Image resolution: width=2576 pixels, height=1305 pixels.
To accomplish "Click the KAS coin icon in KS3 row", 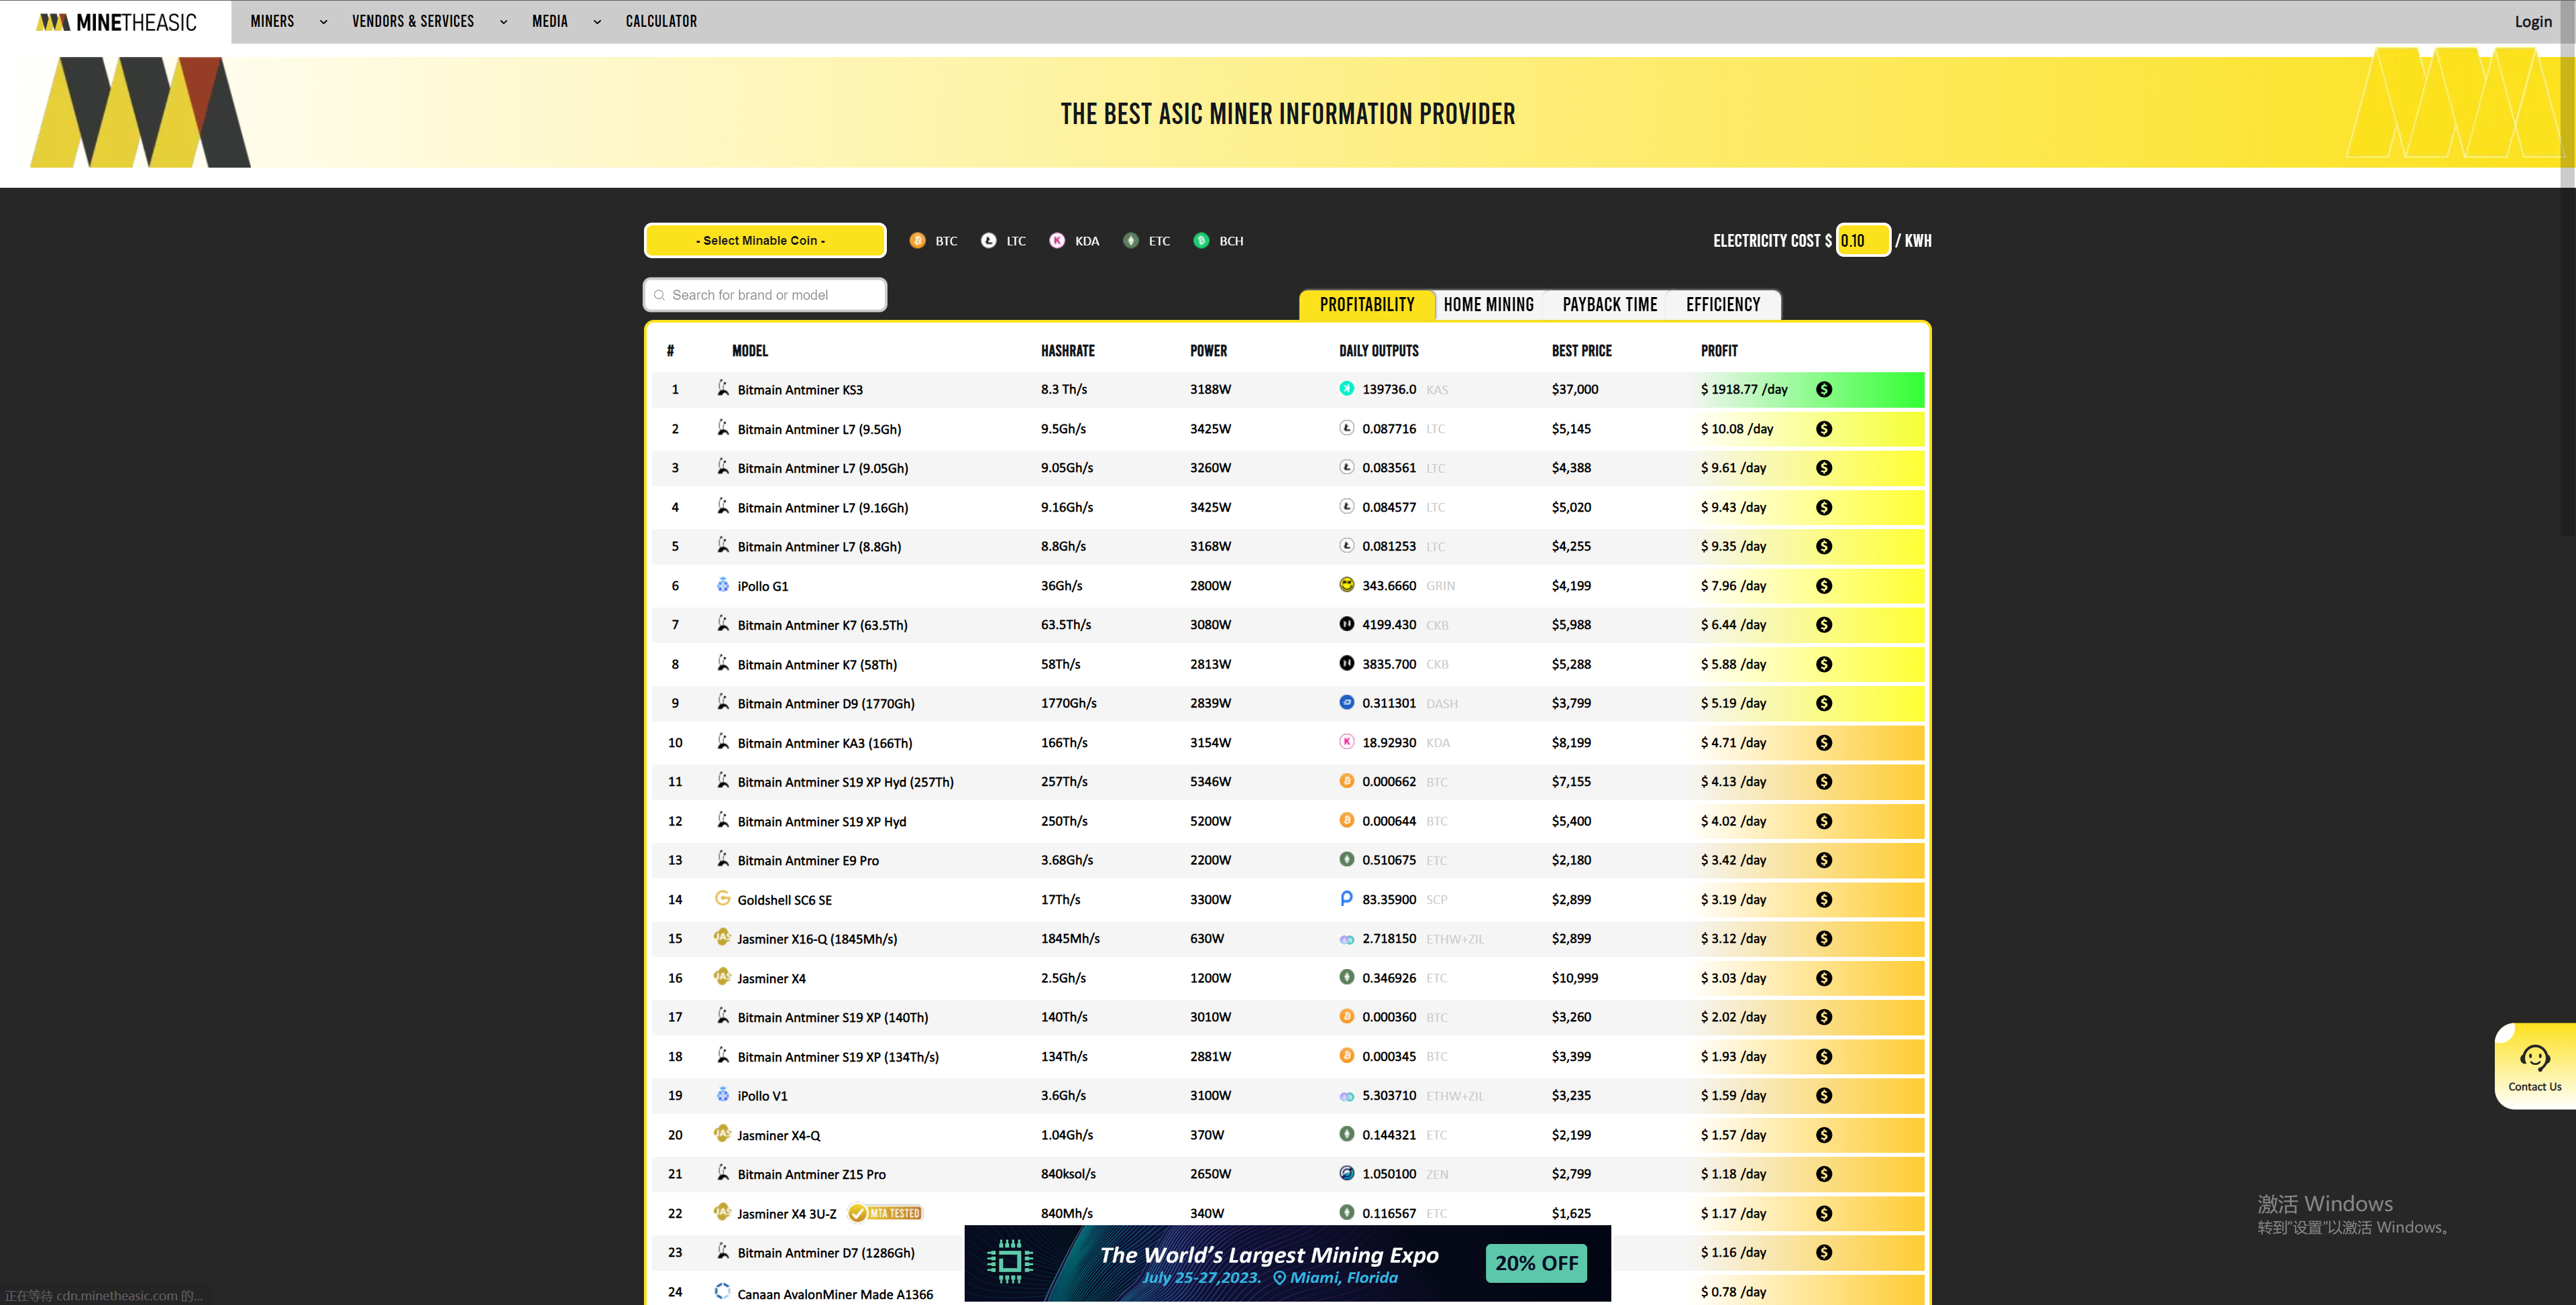I will click(x=1347, y=389).
